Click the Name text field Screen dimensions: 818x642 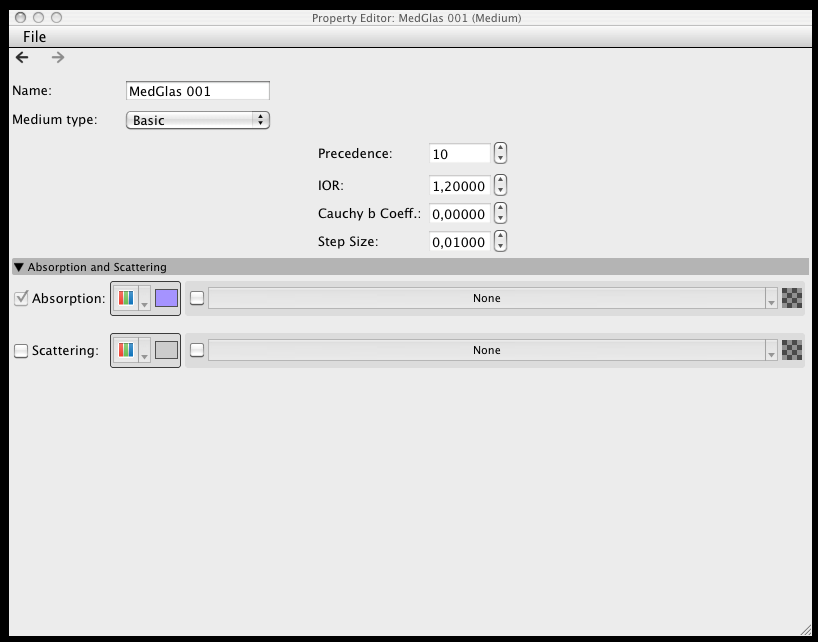pyautogui.click(x=198, y=91)
